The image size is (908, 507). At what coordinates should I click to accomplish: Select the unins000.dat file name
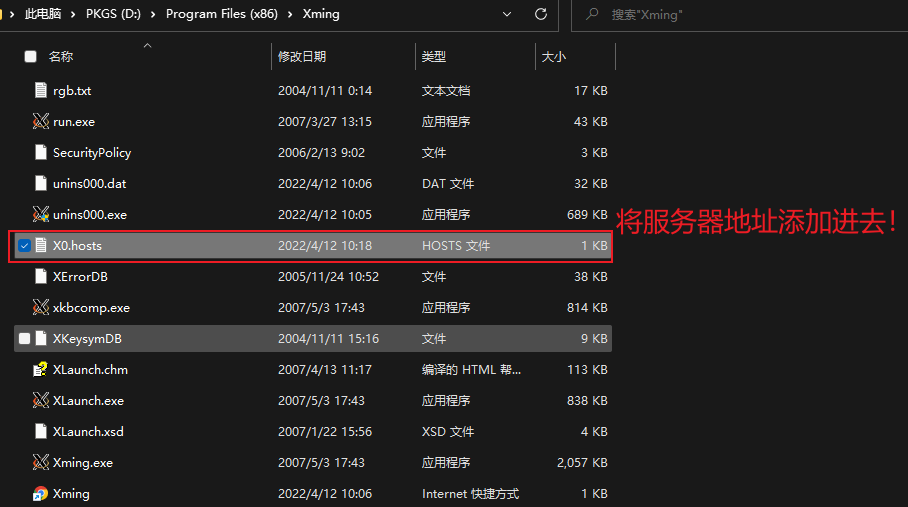[x=90, y=183]
